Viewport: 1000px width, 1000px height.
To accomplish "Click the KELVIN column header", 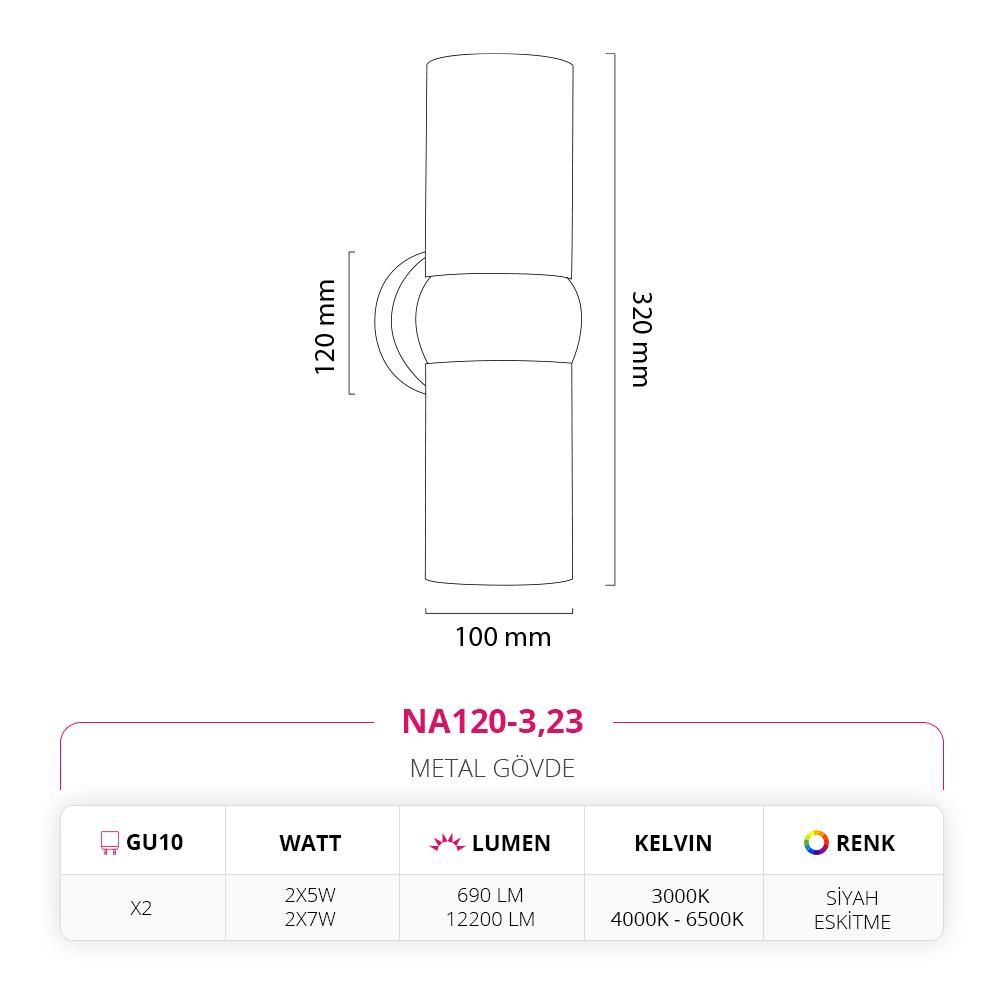I will 673,843.
